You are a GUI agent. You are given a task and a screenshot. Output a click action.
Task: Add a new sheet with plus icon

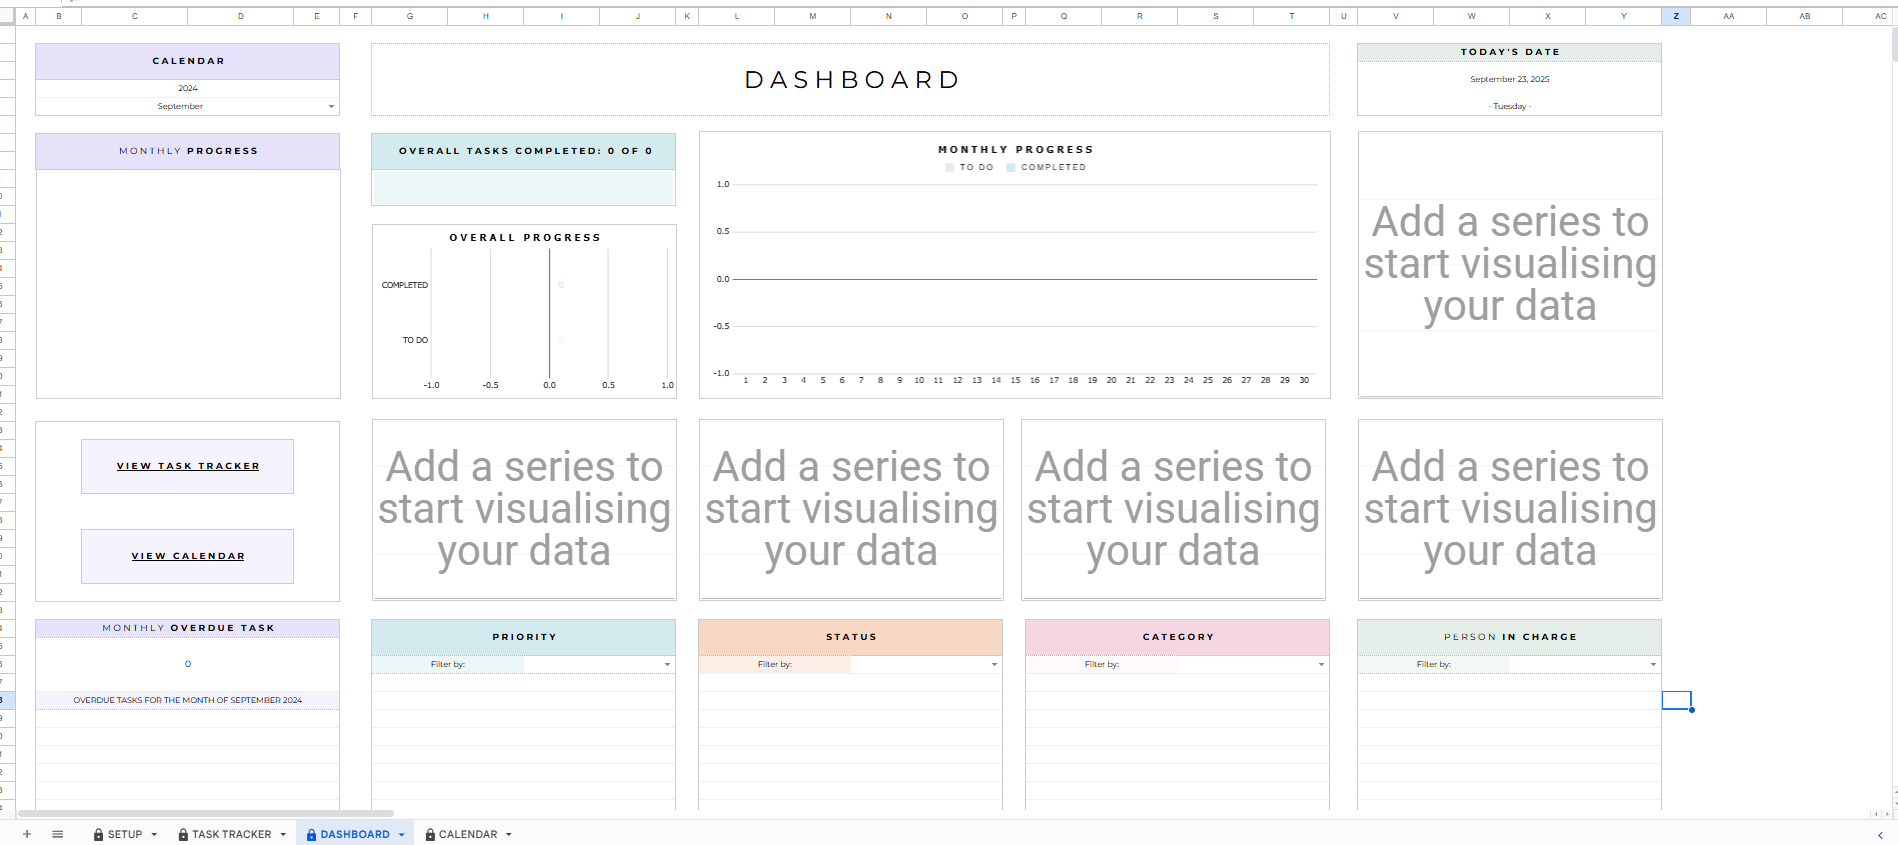click(x=27, y=834)
